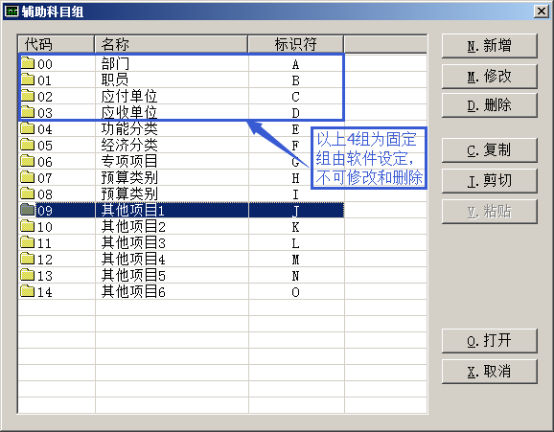Open group with O. 打开 button
This screenshot has height=432, width=554.
click(x=490, y=341)
